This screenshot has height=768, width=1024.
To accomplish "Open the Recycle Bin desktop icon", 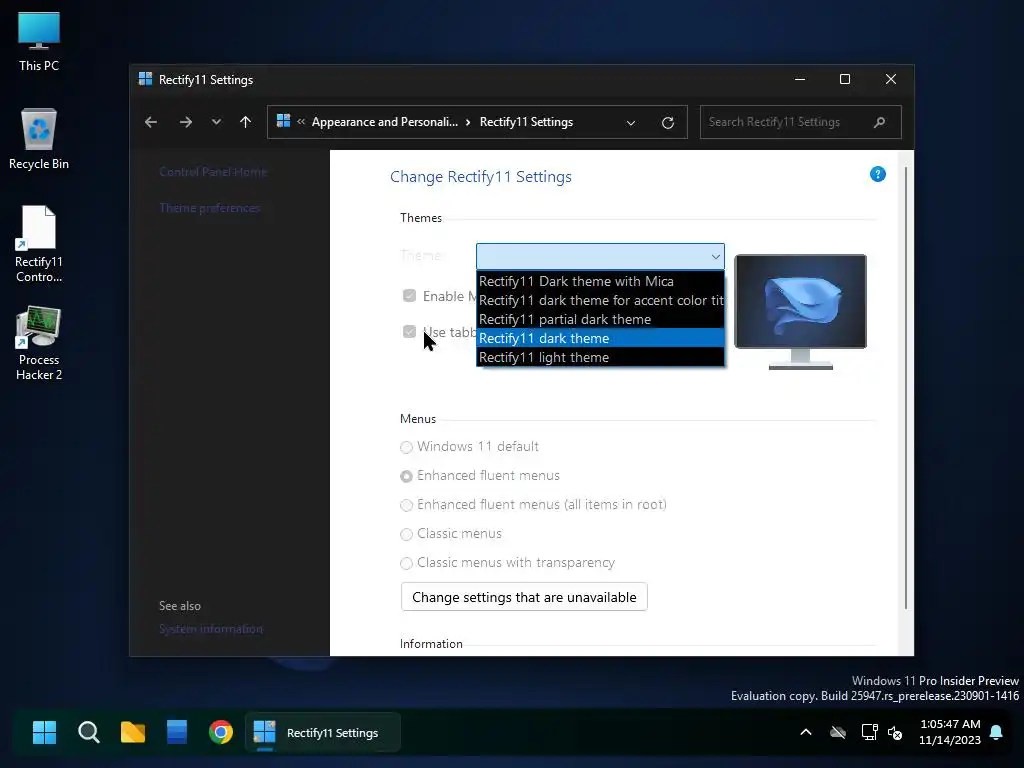I will [39, 138].
